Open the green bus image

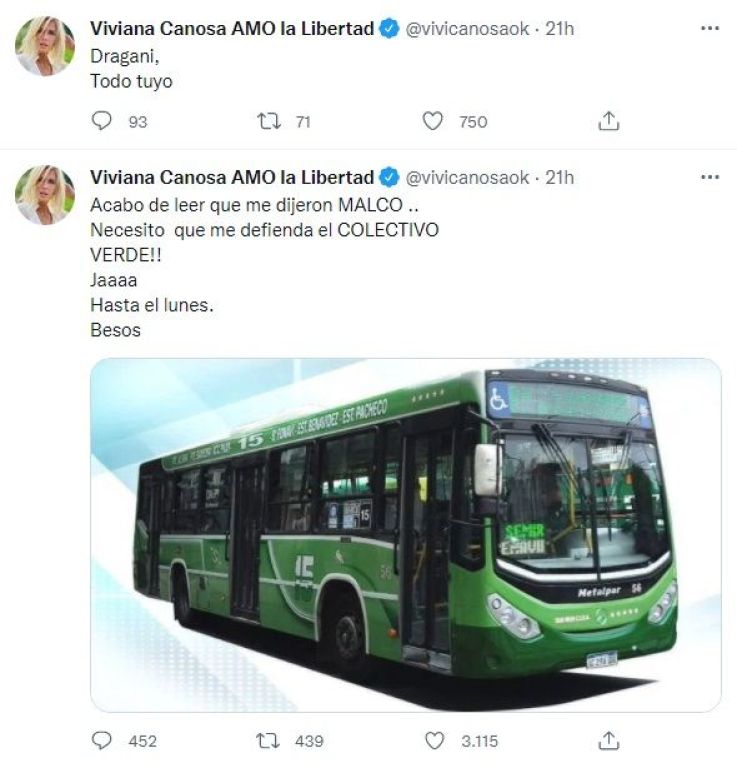(405, 534)
